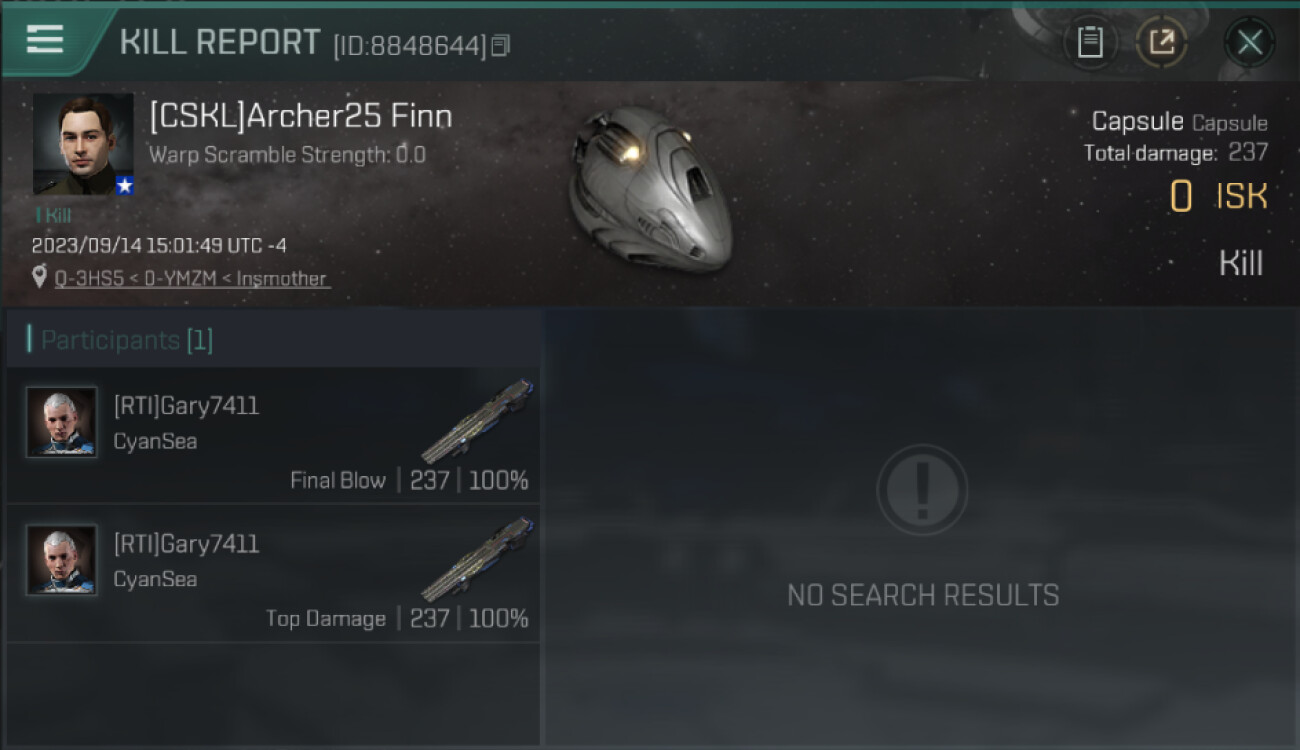Click the Top Damage weapon icon
Viewport: 1300px width, 750px height.
[477, 559]
